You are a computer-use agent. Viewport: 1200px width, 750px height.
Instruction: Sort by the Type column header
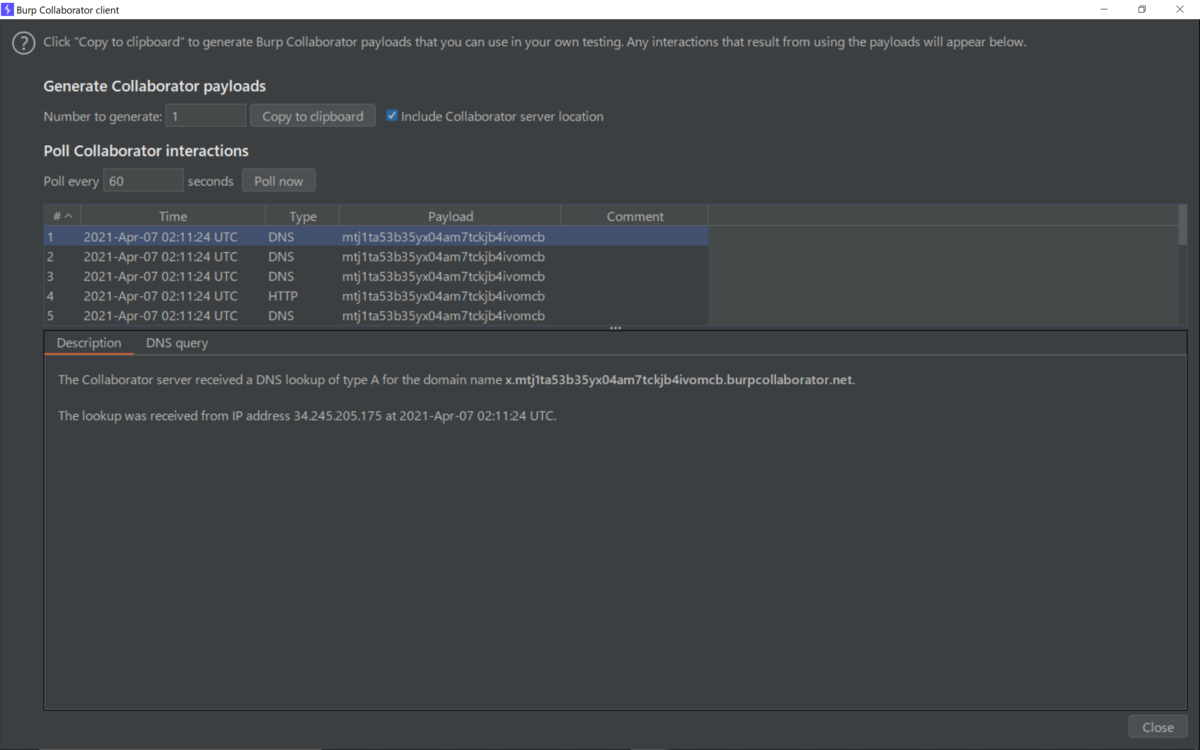pos(303,216)
